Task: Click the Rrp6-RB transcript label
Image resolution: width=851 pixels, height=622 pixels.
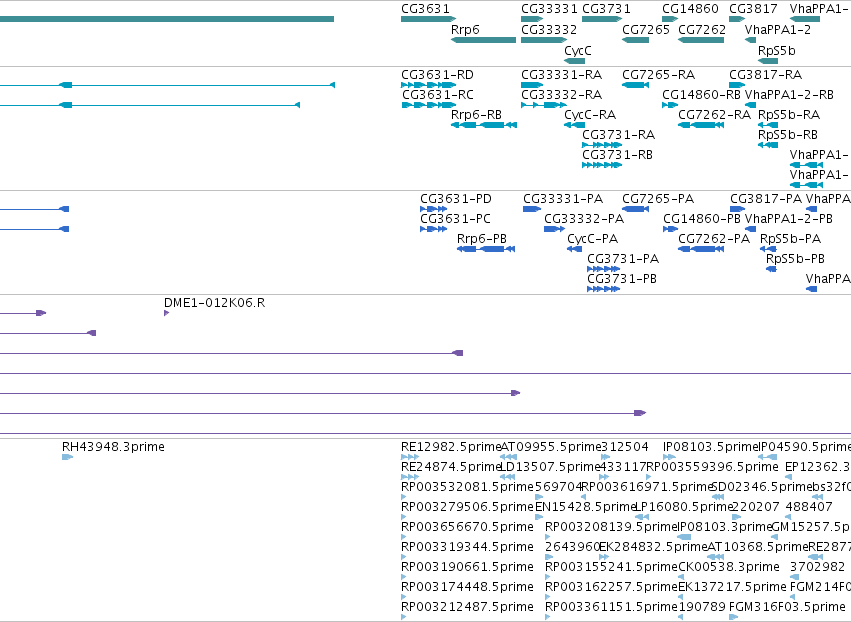Action: coord(477,115)
